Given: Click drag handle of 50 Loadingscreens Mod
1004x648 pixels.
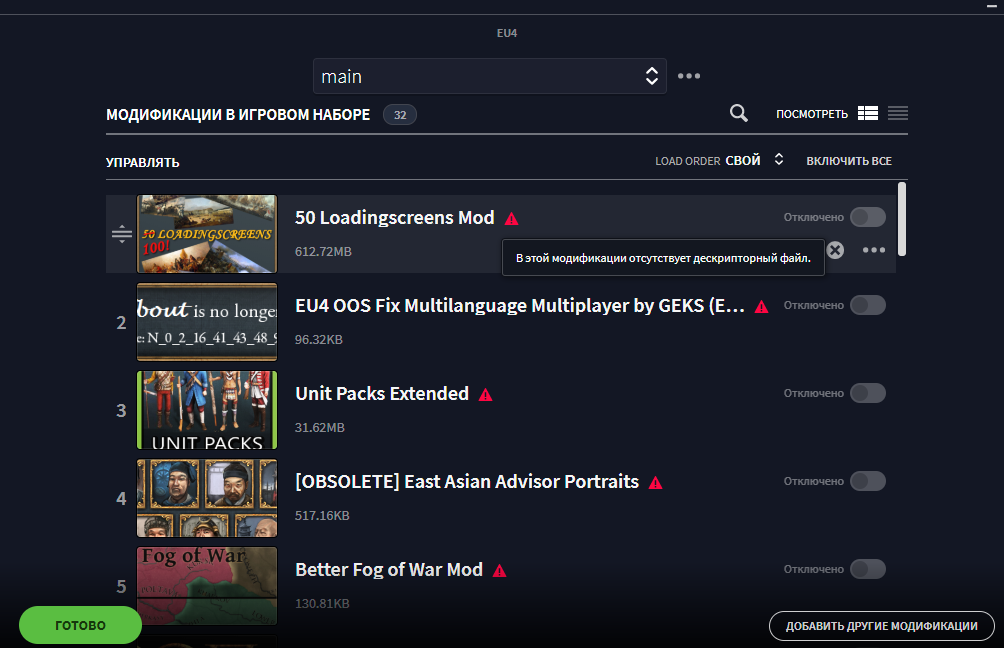Looking at the screenshot, I should tap(121, 235).
